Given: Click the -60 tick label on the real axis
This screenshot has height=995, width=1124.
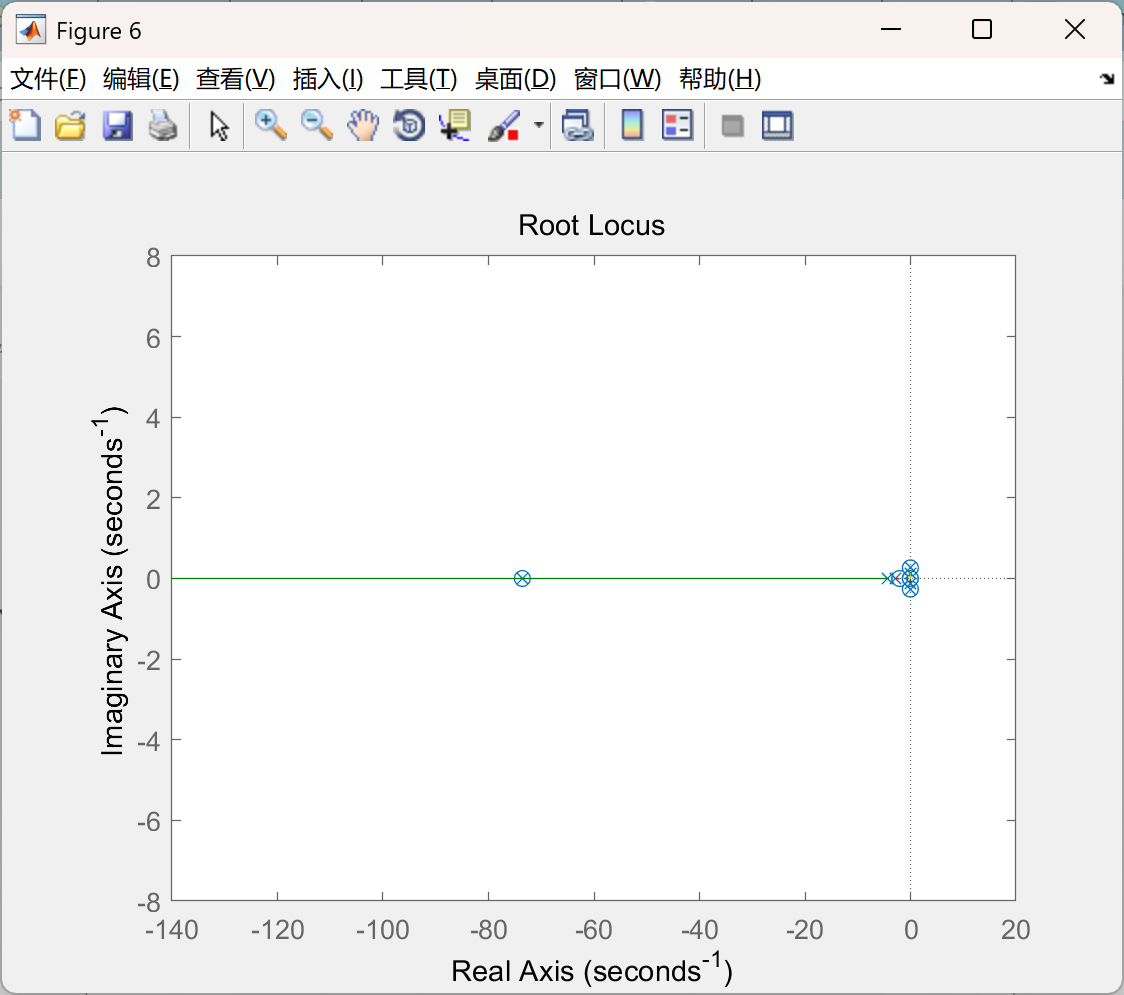Looking at the screenshot, I should (594, 930).
